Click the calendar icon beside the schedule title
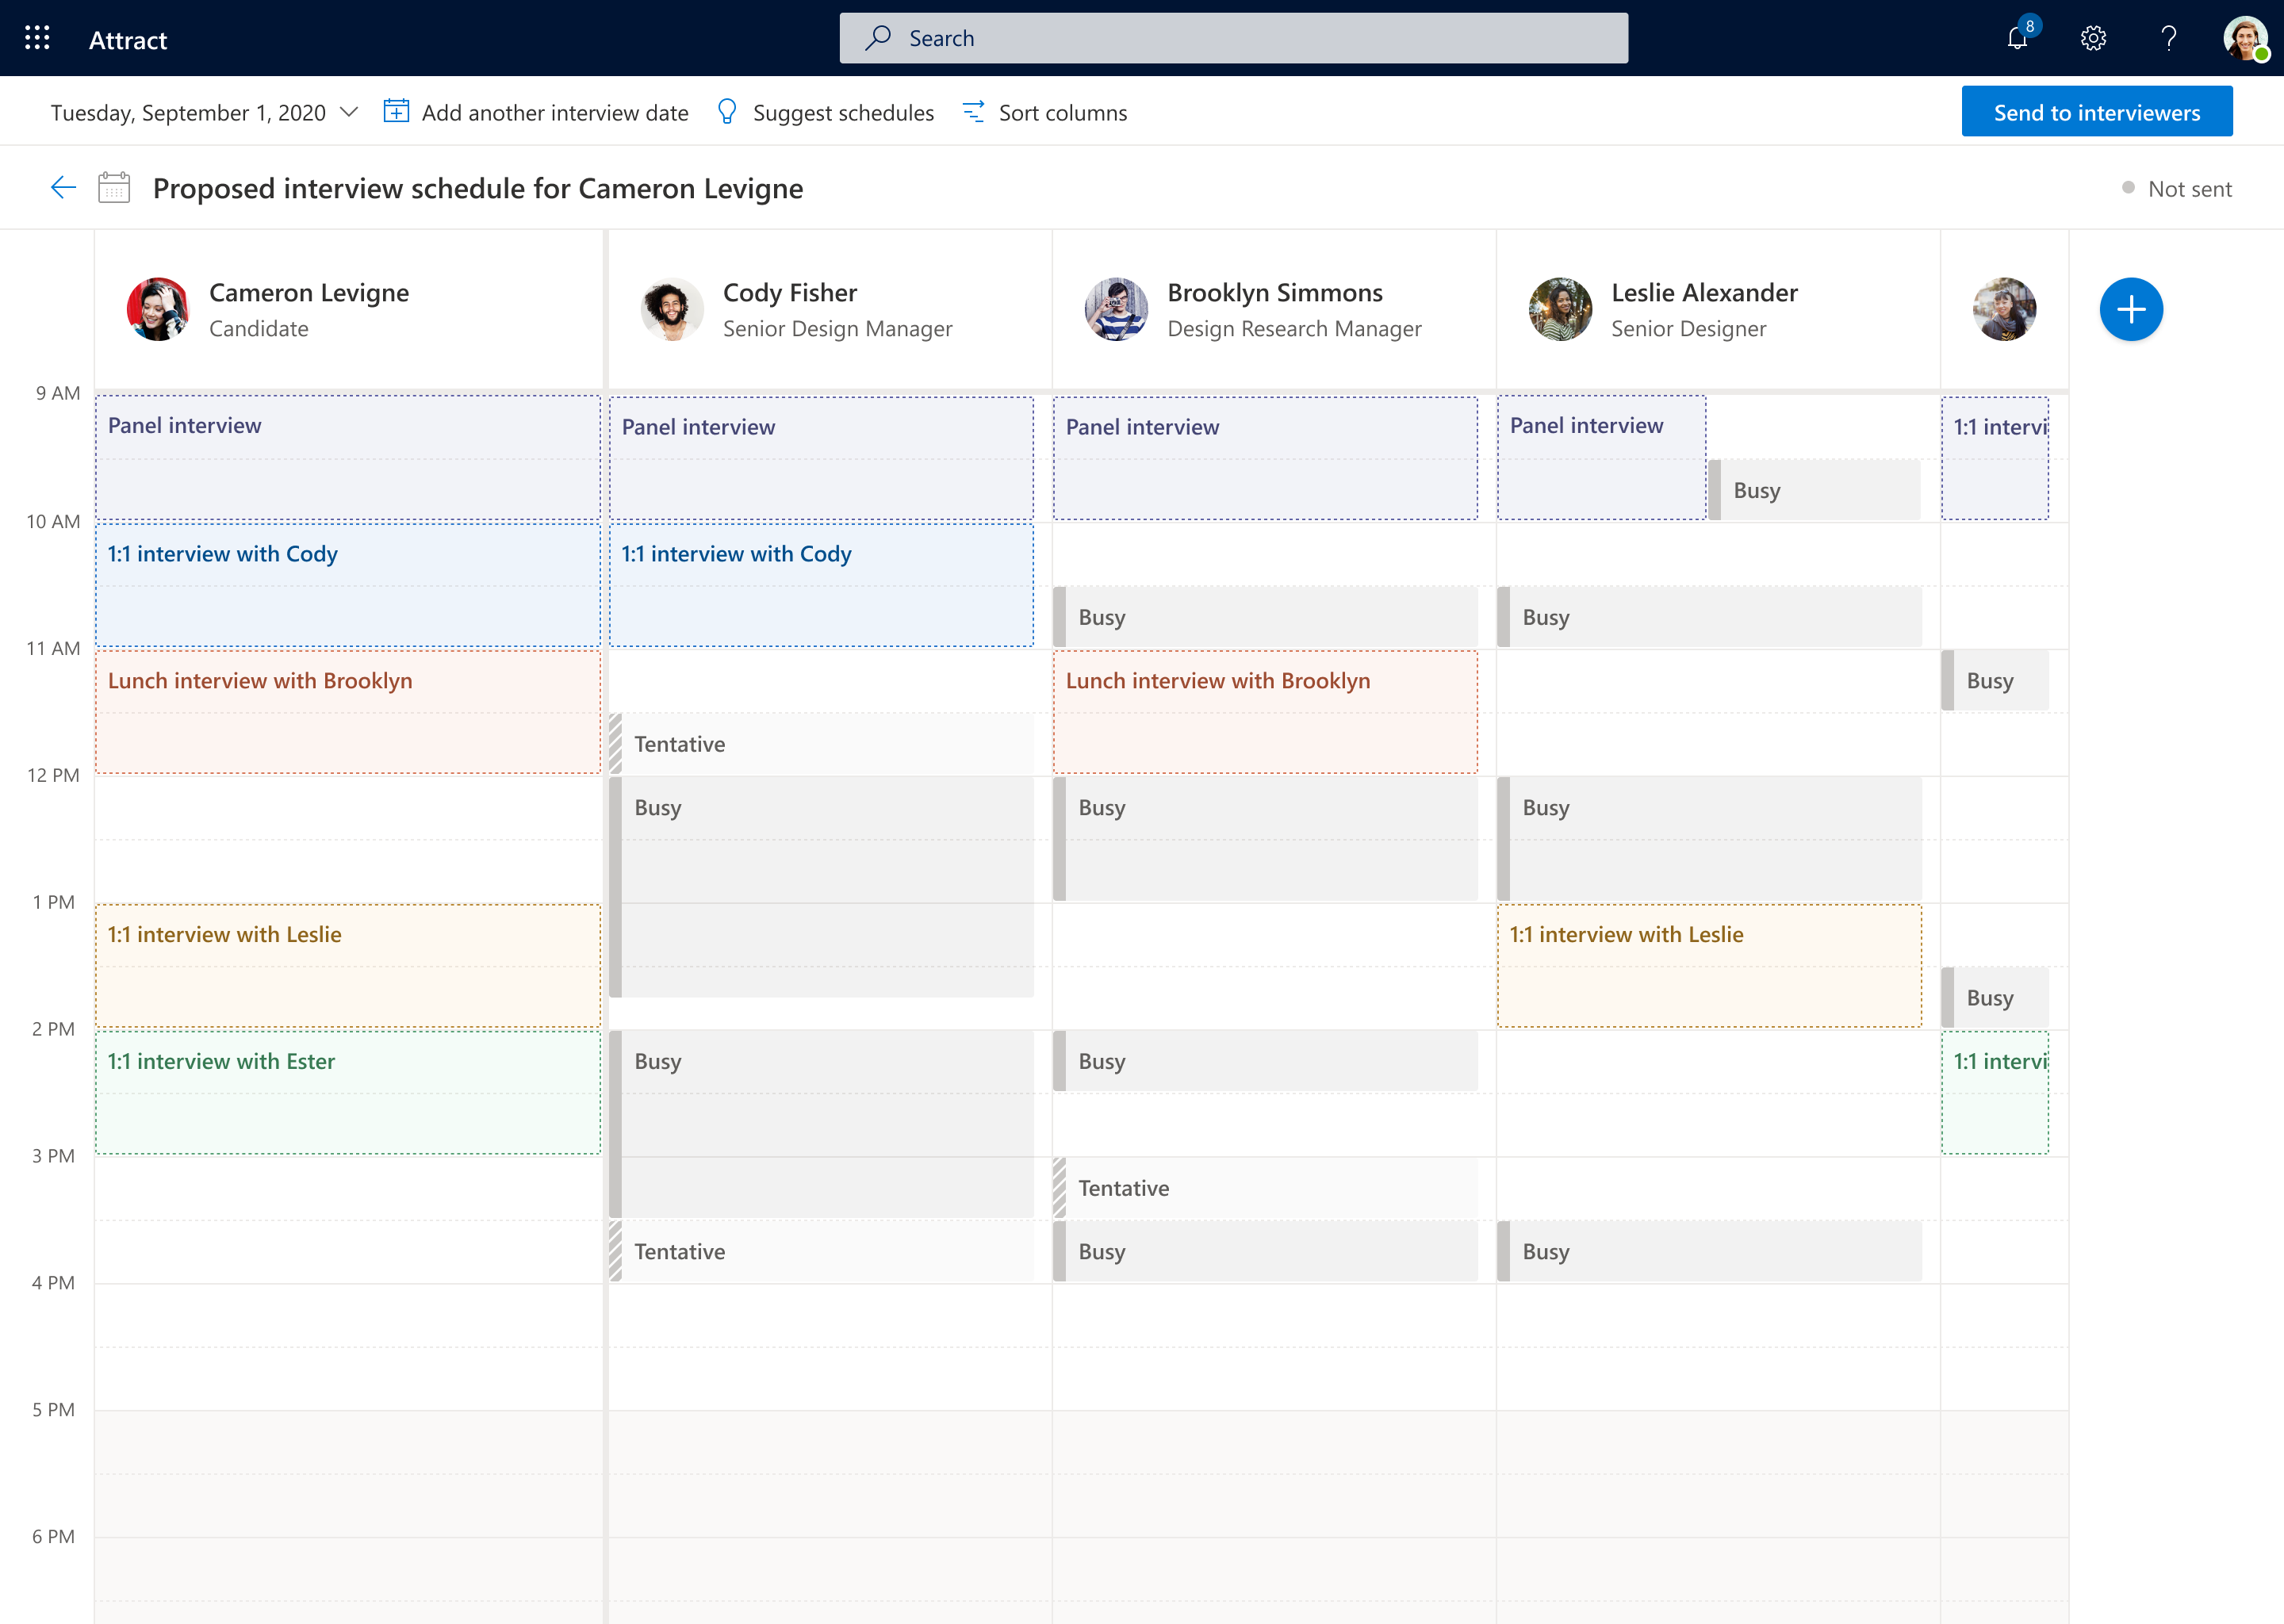The height and width of the screenshot is (1624, 2284). [114, 188]
